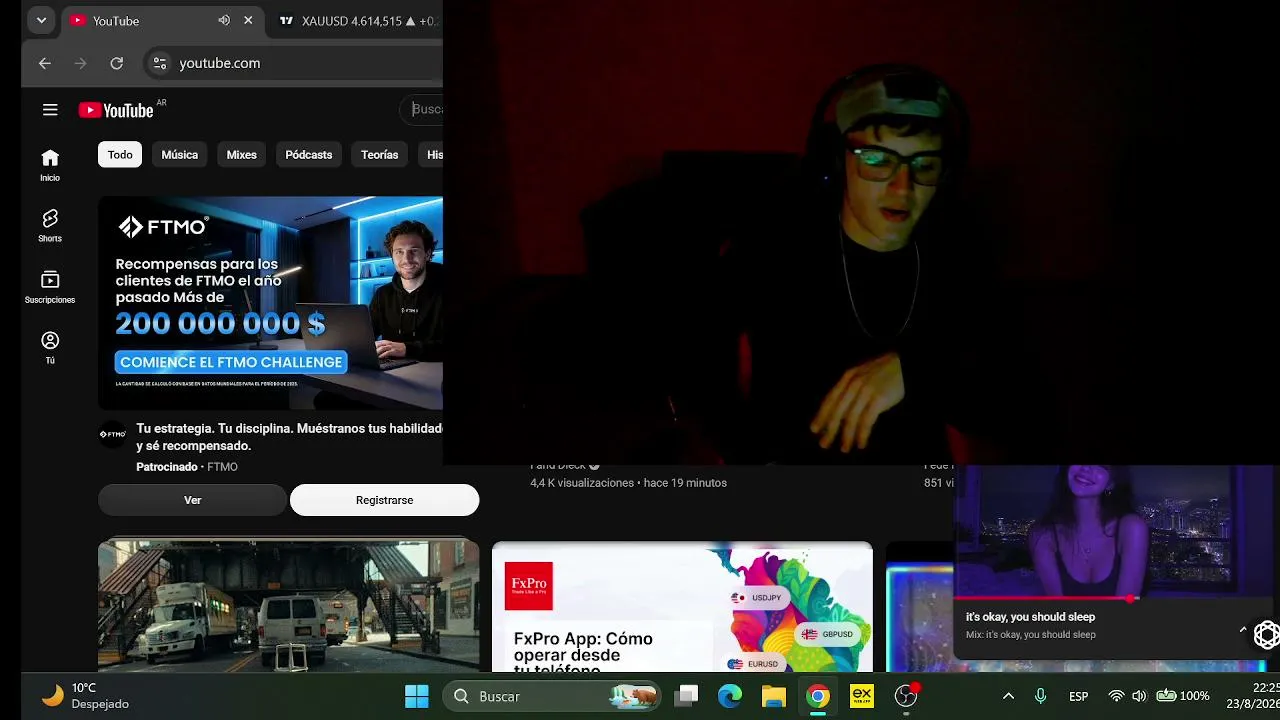Open miniplayer title 'it's okay, you should sleep'

[x=1030, y=617]
